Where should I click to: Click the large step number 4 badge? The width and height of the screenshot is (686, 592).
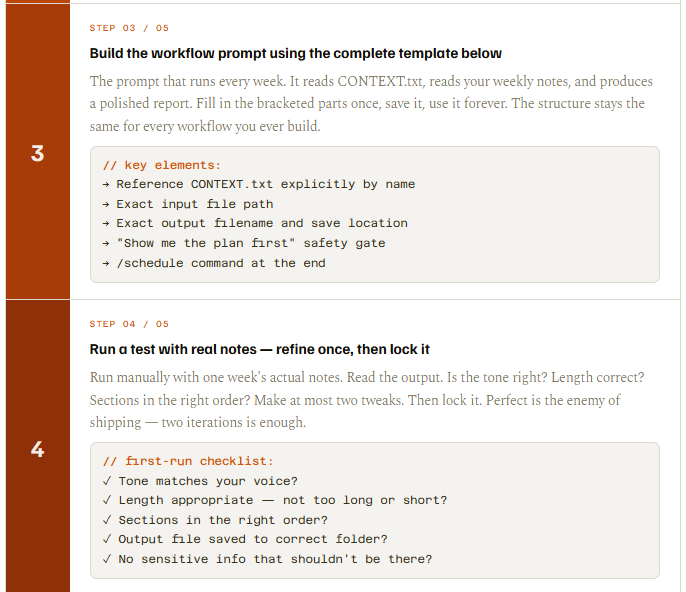click(x=38, y=449)
